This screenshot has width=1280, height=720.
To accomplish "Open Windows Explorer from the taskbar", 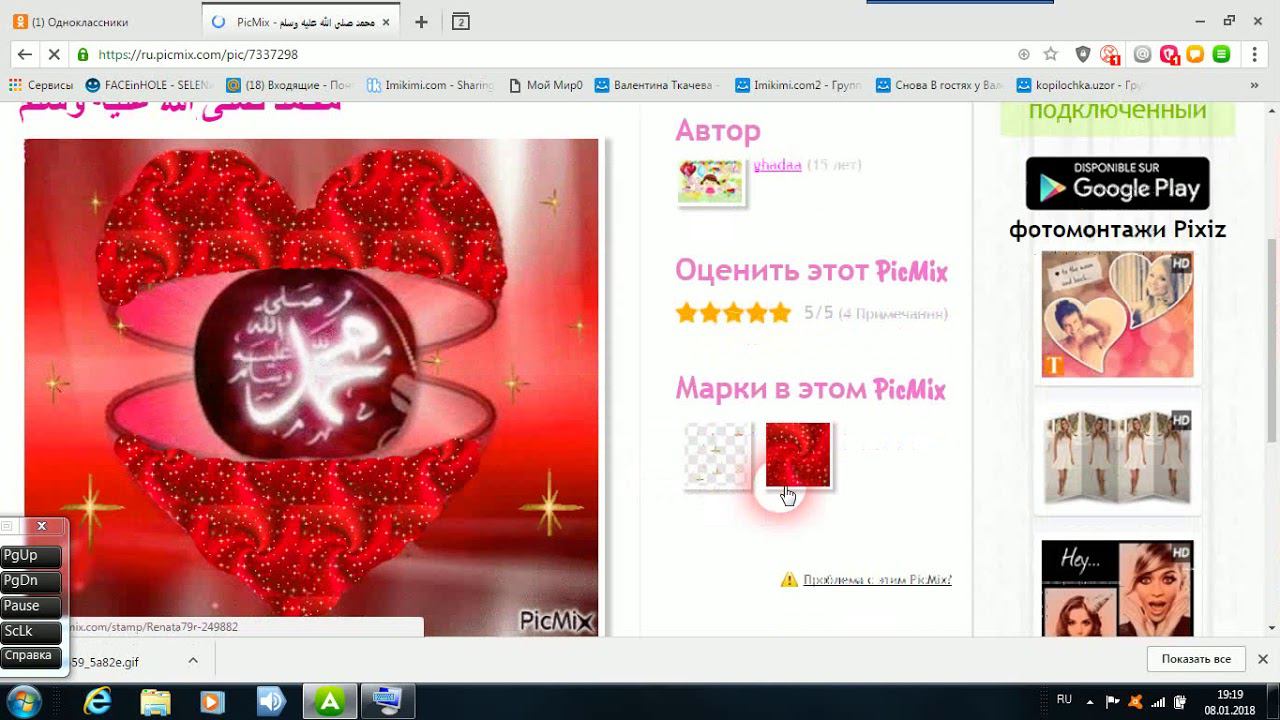I will (155, 702).
